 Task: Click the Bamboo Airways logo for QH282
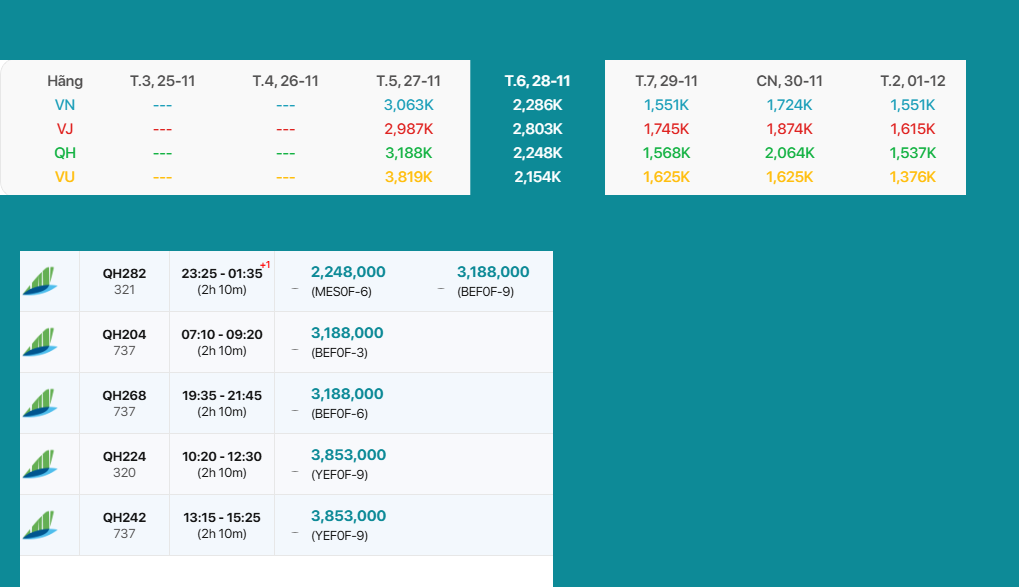pos(39,281)
